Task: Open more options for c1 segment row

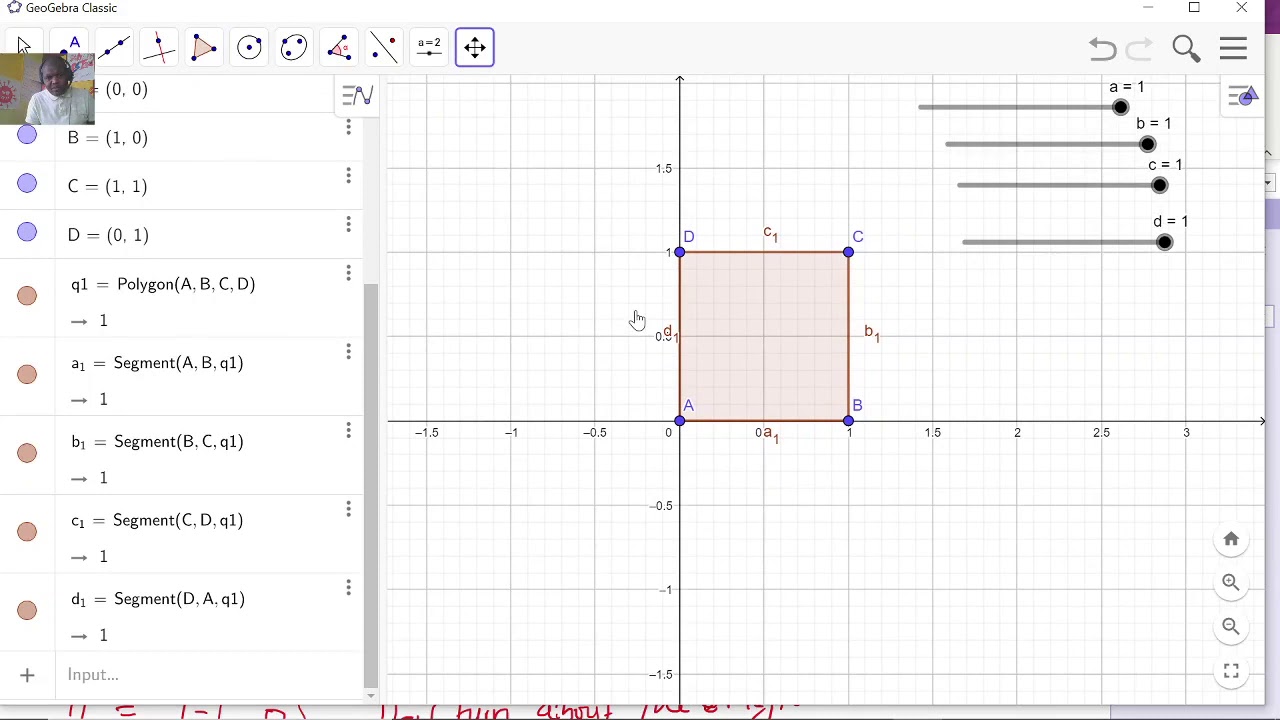Action: click(348, 510)
